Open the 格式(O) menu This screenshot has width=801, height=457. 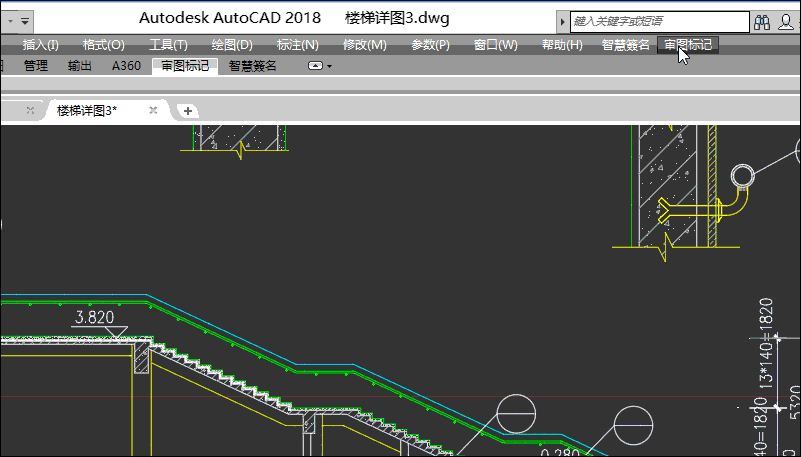pos(103,45)
